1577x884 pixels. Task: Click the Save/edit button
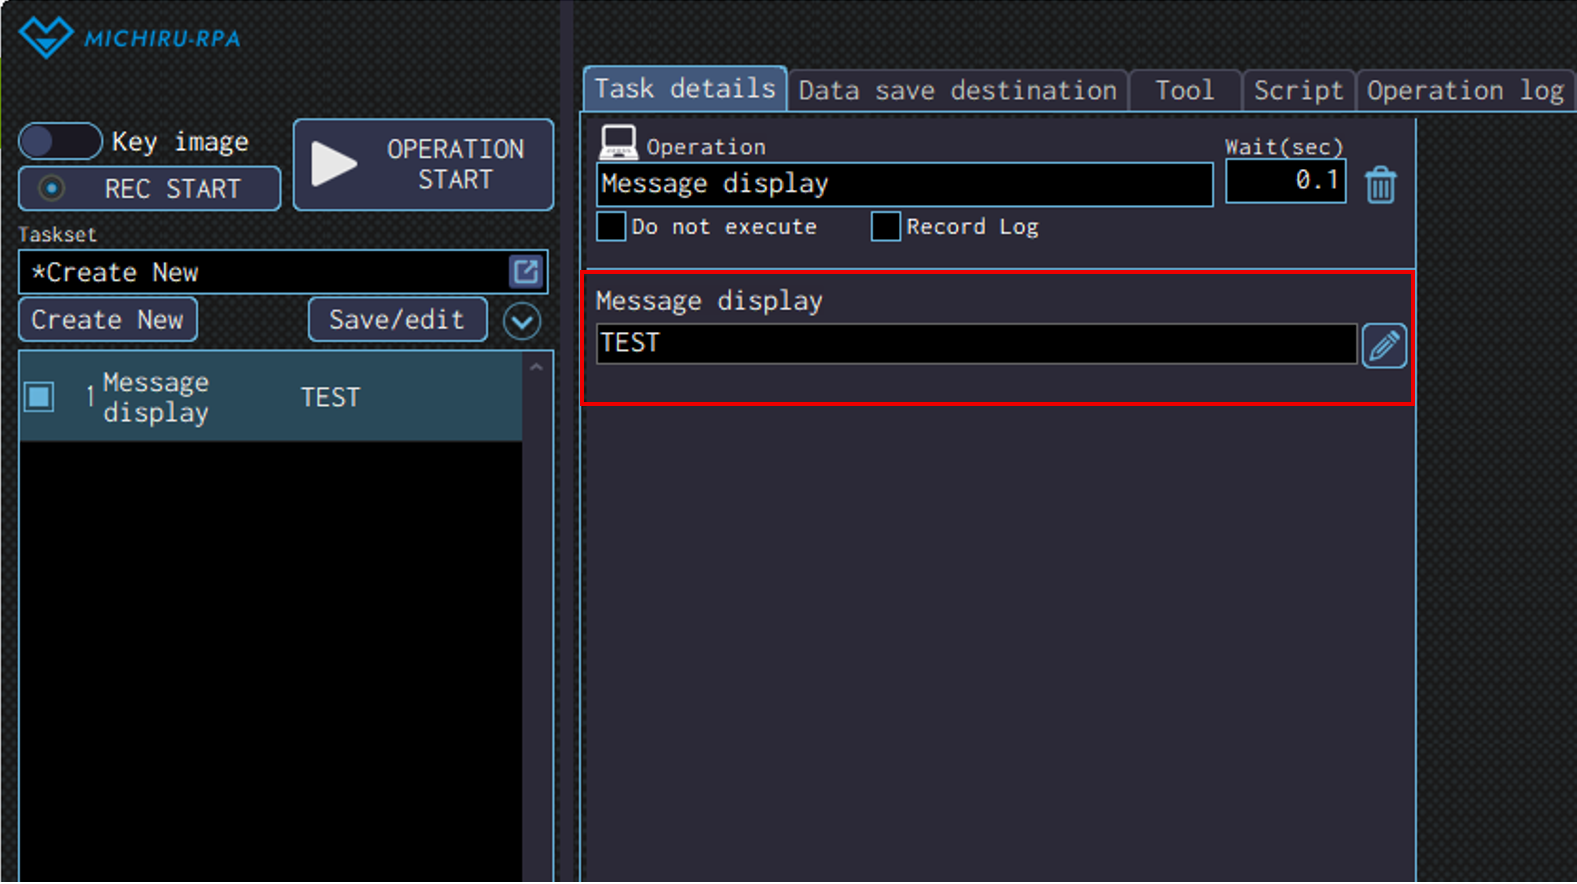point(397,320)
